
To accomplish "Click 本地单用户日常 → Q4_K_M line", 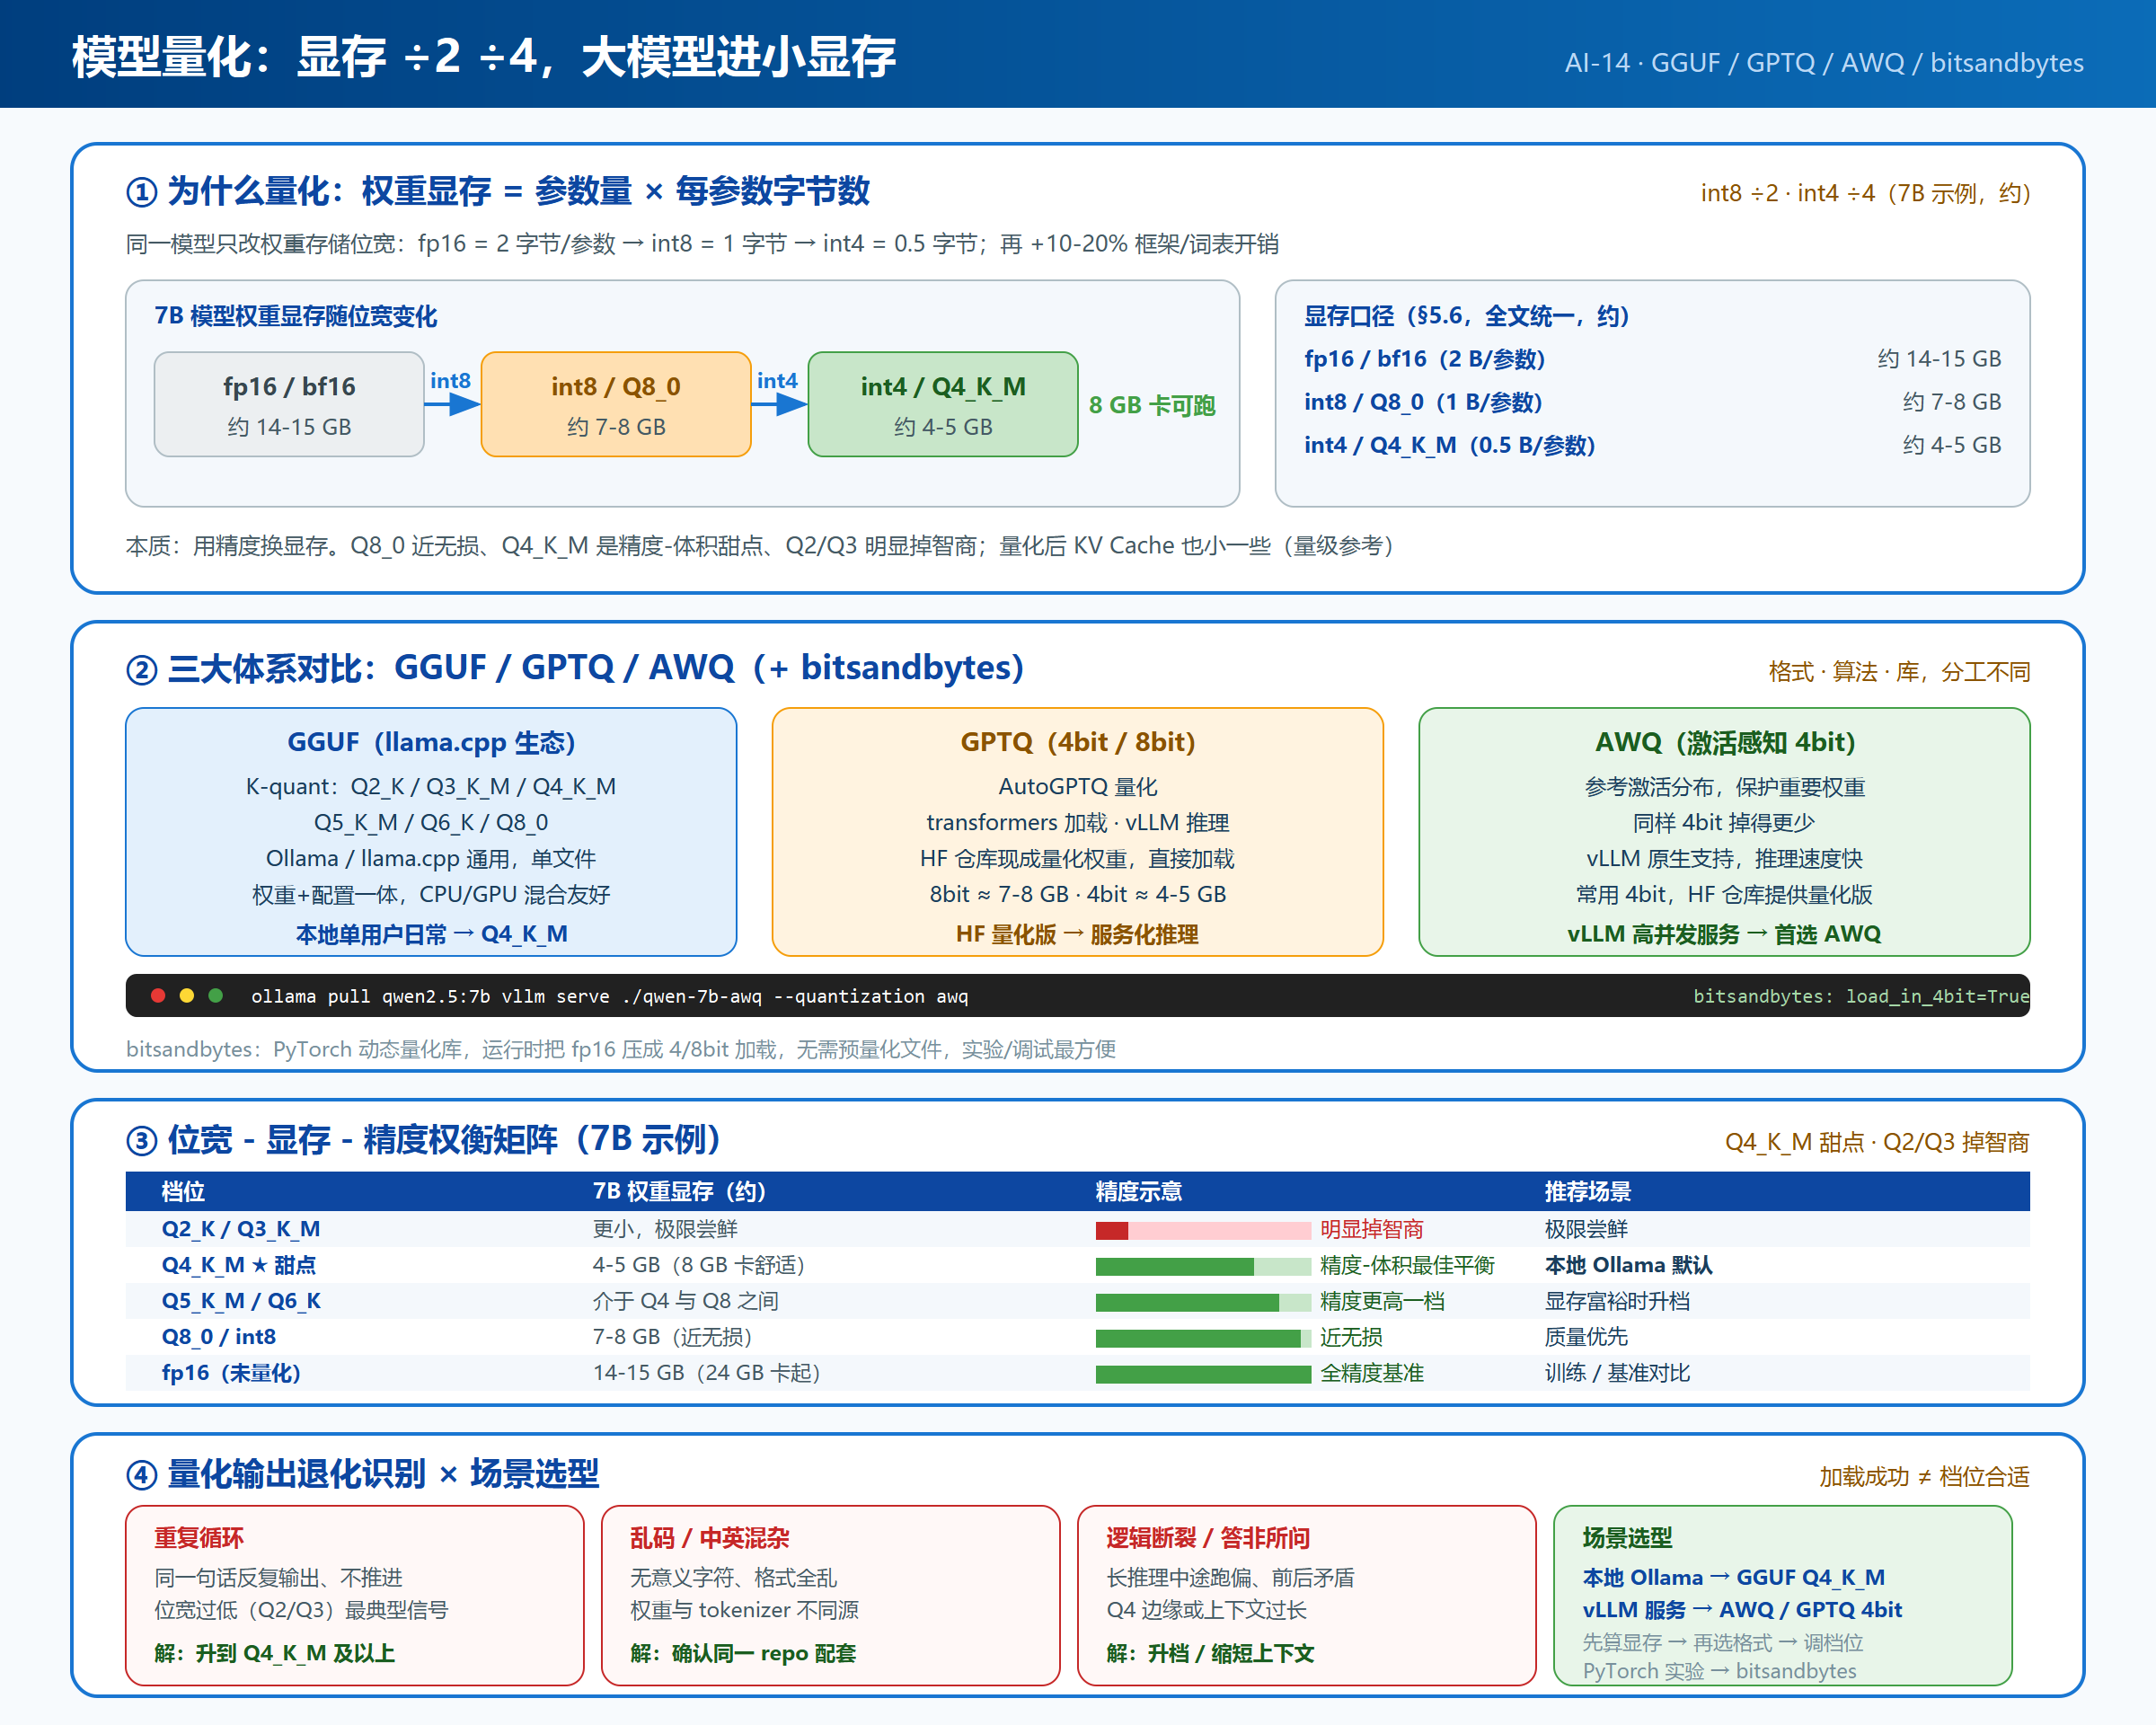I will point(431,934).
